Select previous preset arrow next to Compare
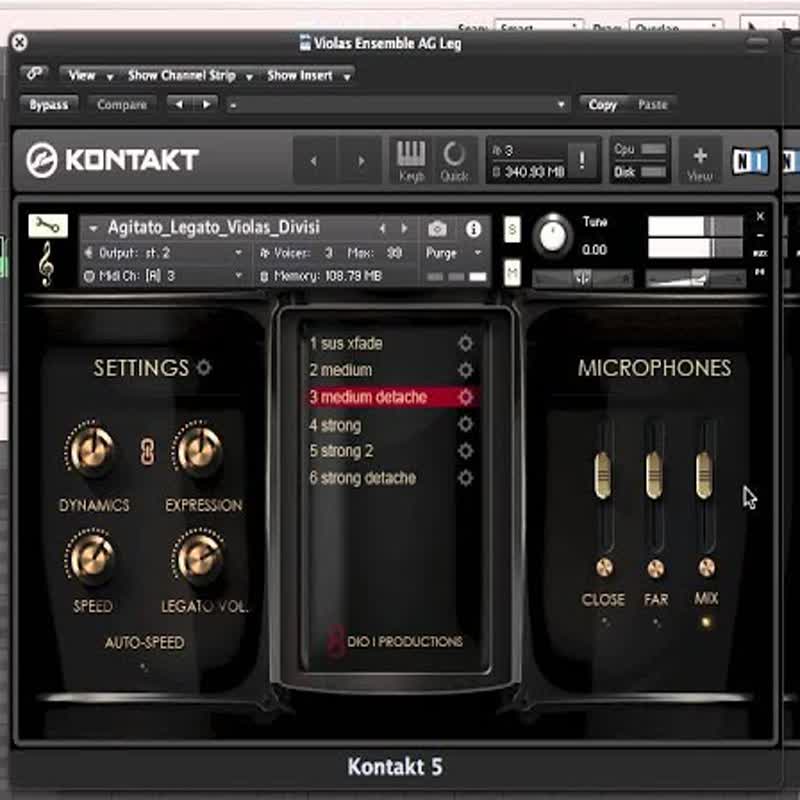800x800 pixels. [x=179, y=104]
